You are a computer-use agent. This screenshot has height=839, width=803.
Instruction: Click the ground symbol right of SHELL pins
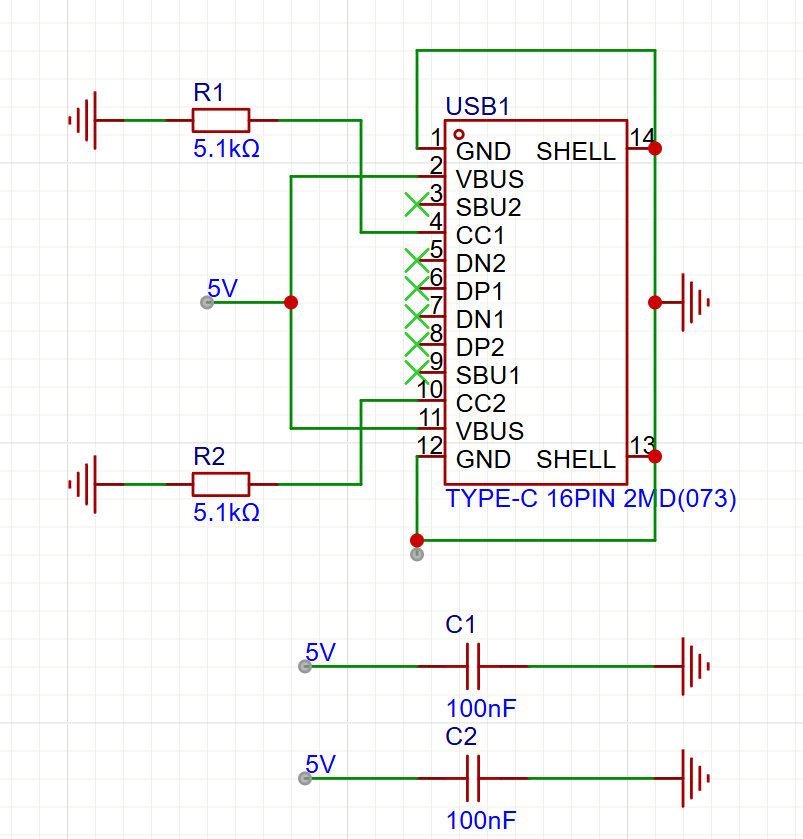693,303
